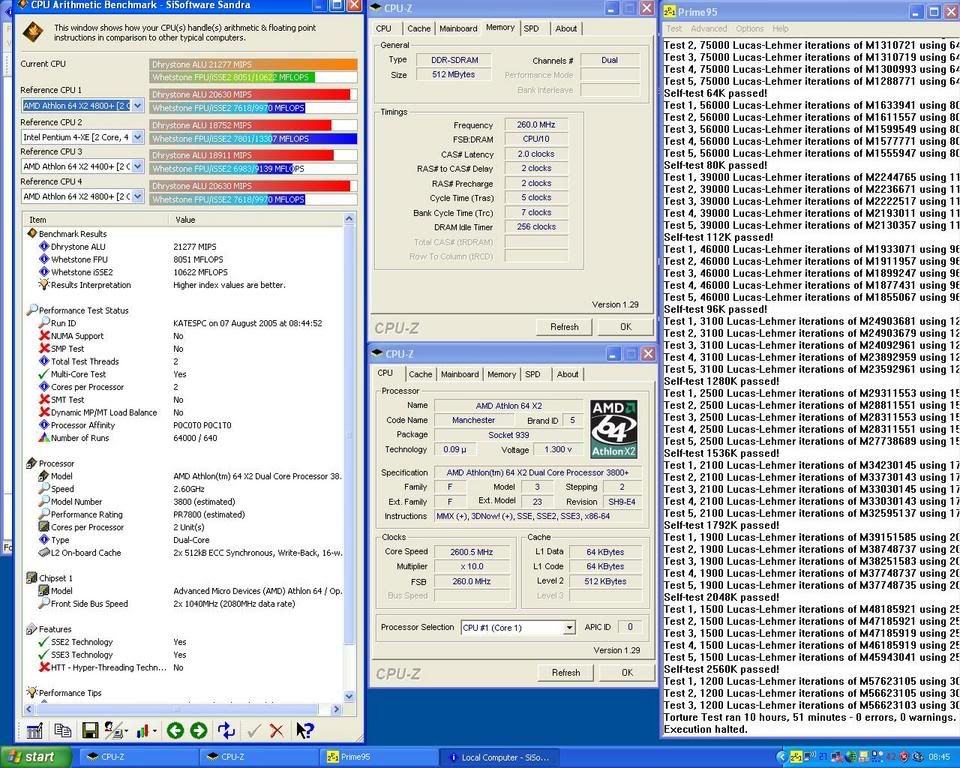Click the red security shield tray icon
Image resolution: width=960 pixels, height=768 pixels.
[x=904, y=757]
